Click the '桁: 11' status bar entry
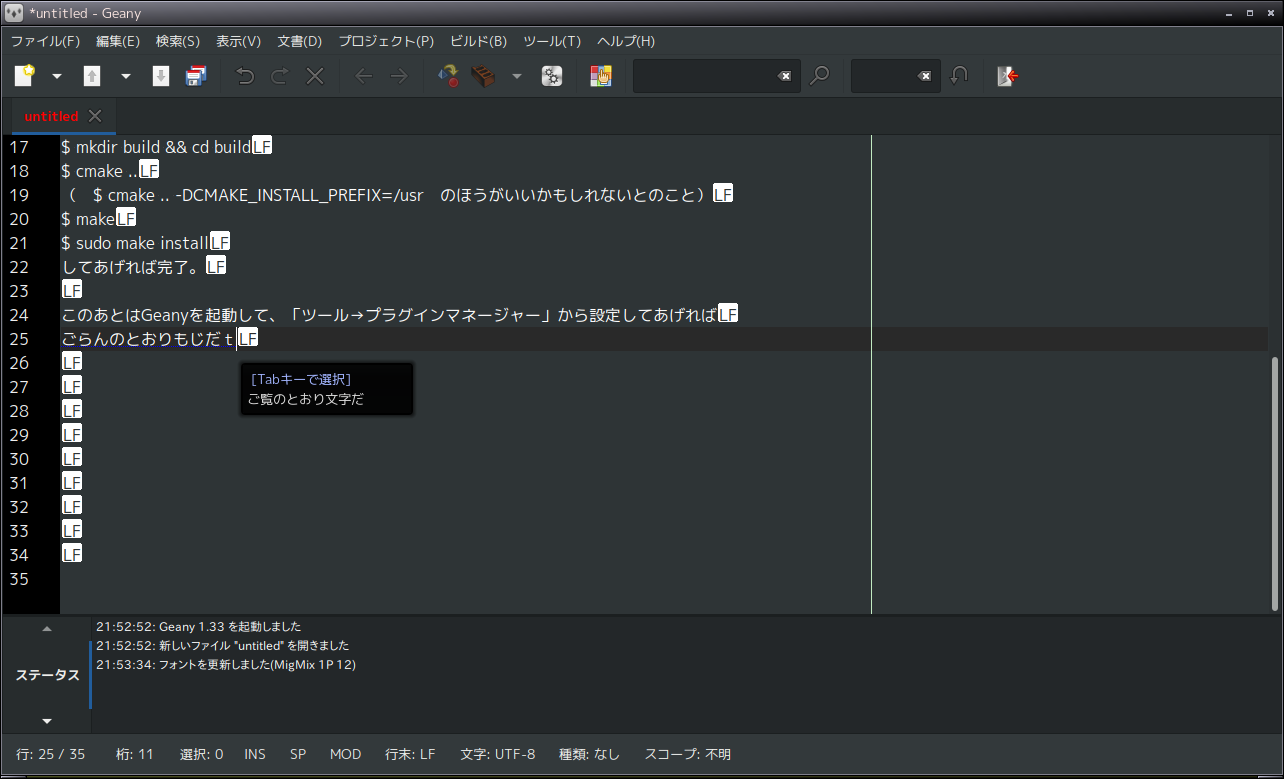Image resolution: width=1284 pixels, height=779 pixels. coord(135,754)
